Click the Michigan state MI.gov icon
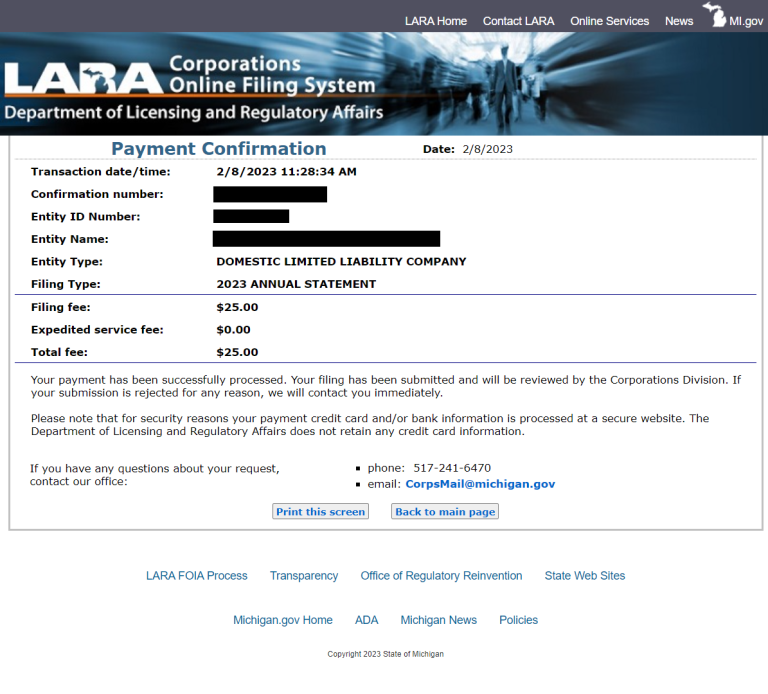 pyautogui.click(x=715, y=15)
